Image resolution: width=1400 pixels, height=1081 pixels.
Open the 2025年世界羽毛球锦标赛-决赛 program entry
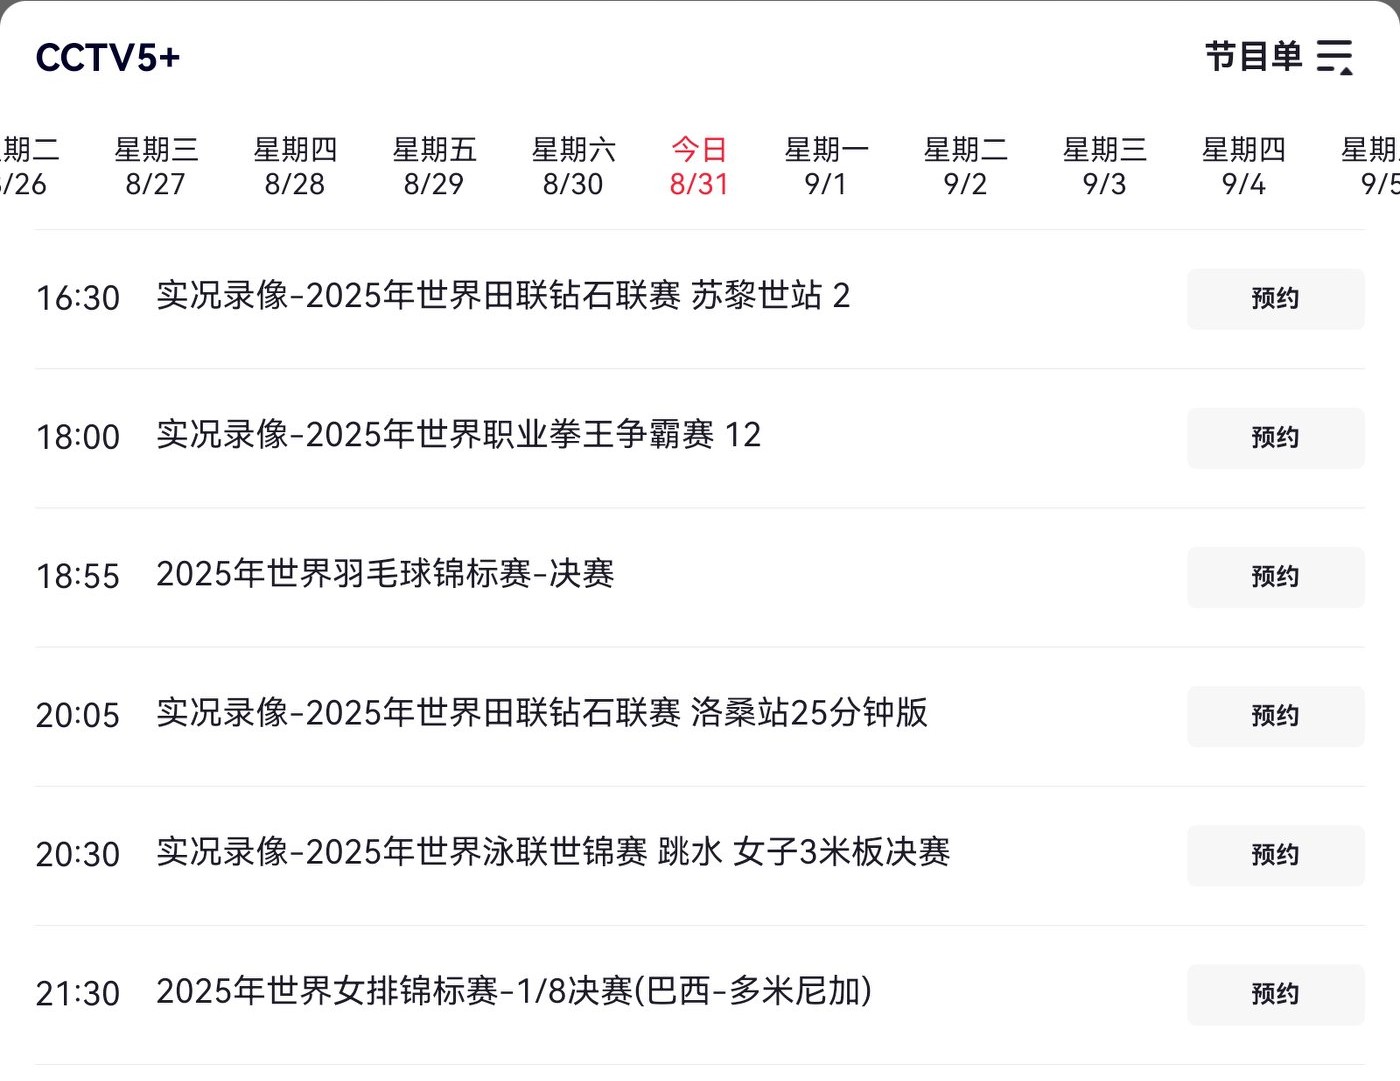tap(385, 574)
